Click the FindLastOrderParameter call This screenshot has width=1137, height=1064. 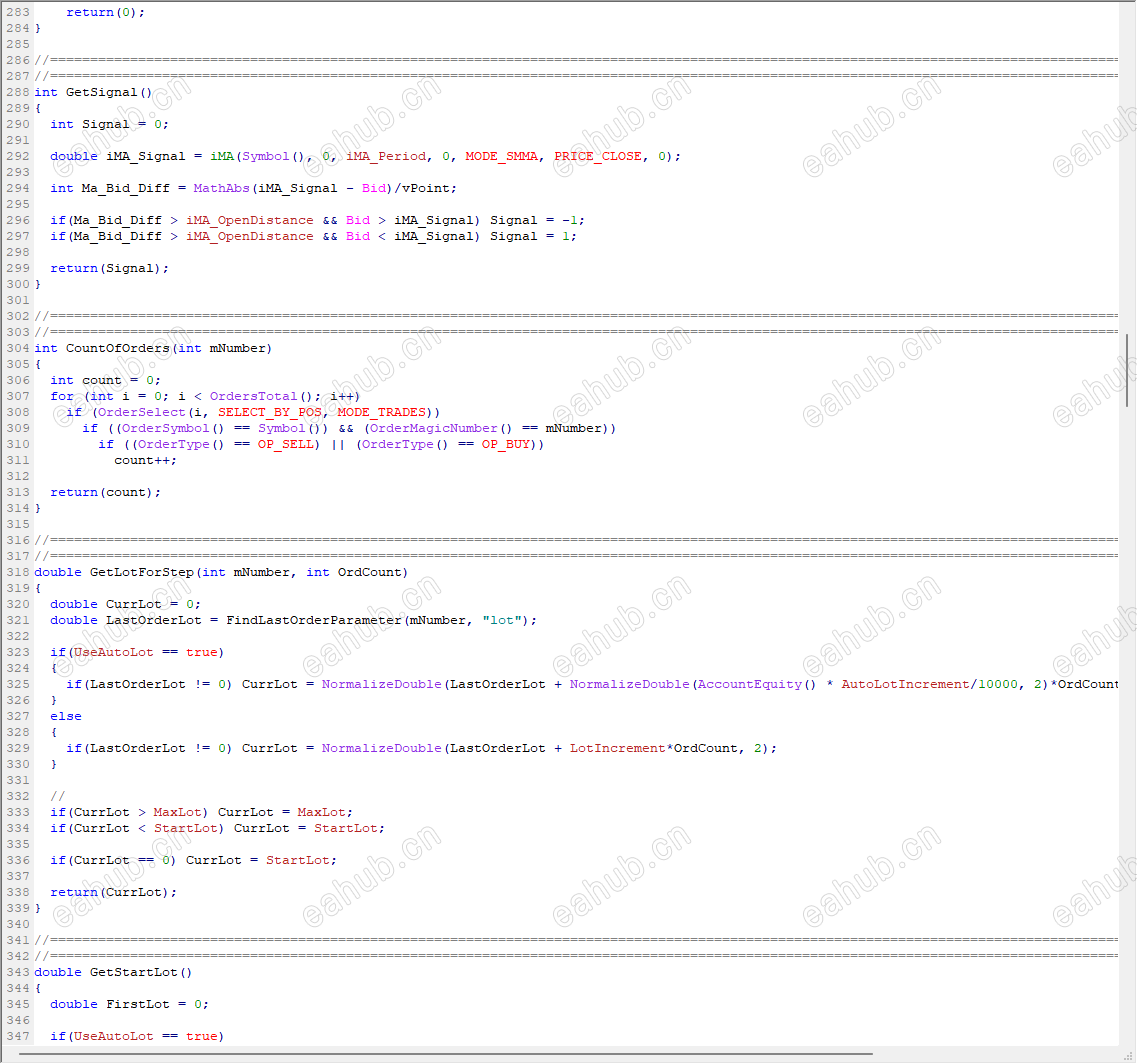[313, 620]
